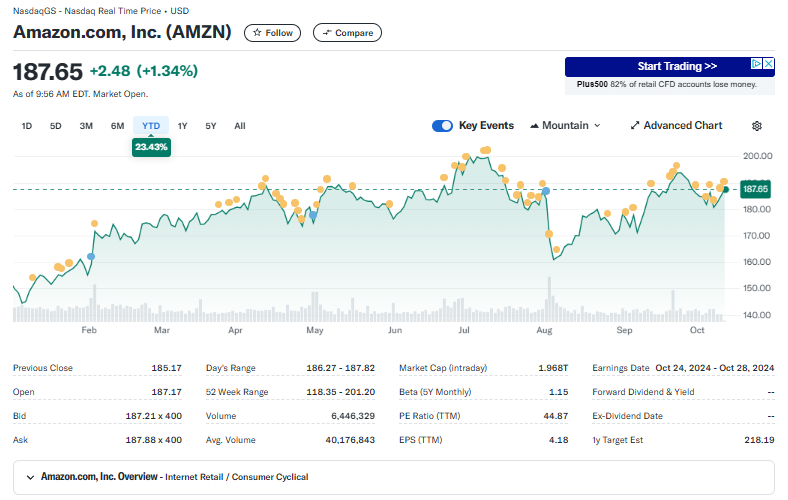The height and width of the screenshot is (500, 788).
Task: Click the Forward Dividend & Yield label
Action: tap(643, 392)
